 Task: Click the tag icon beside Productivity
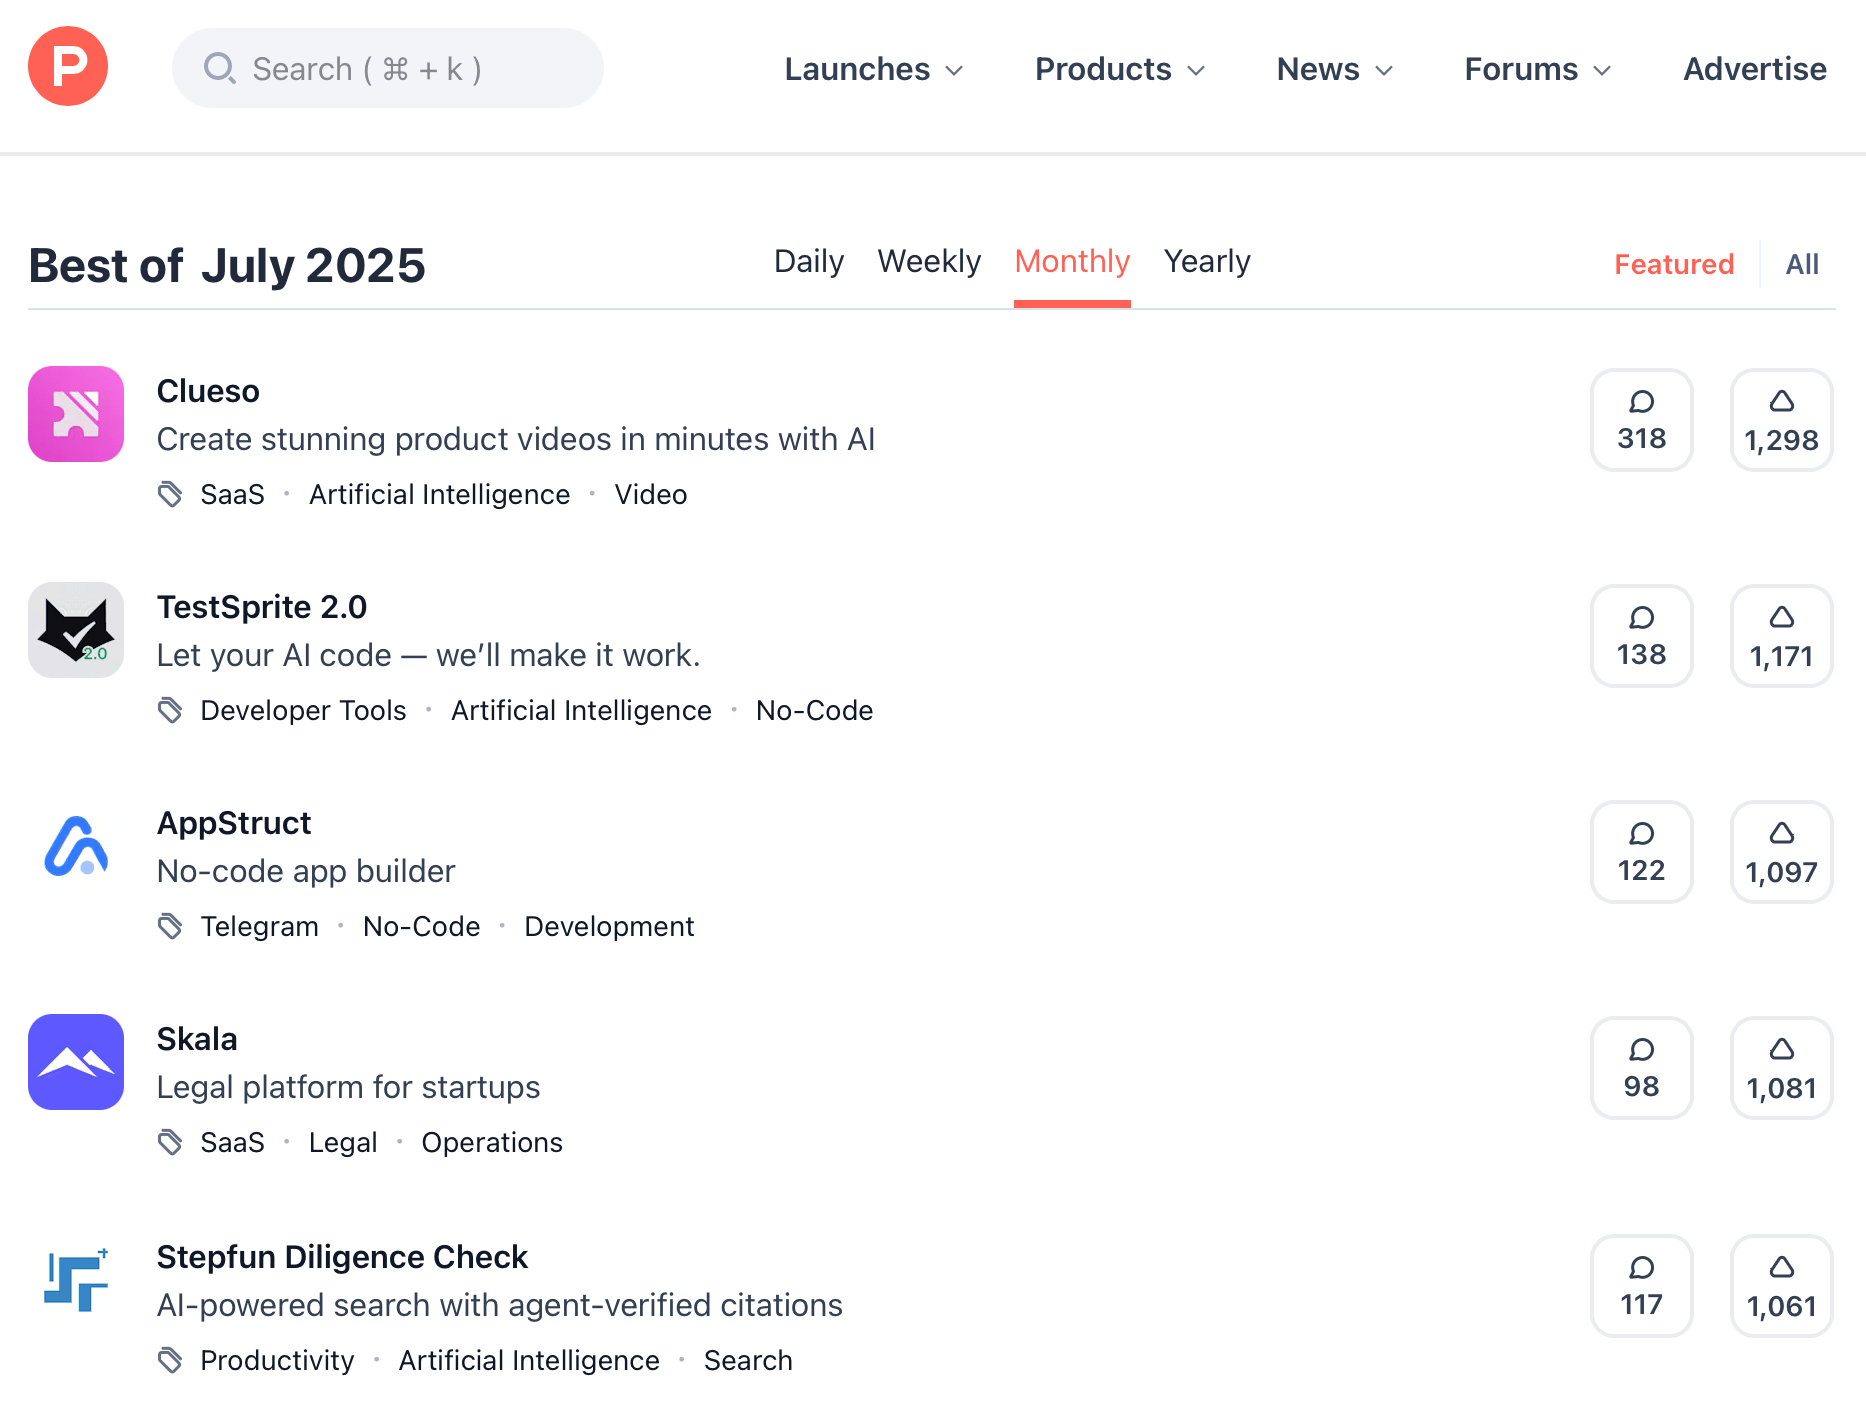[170, 1360]
